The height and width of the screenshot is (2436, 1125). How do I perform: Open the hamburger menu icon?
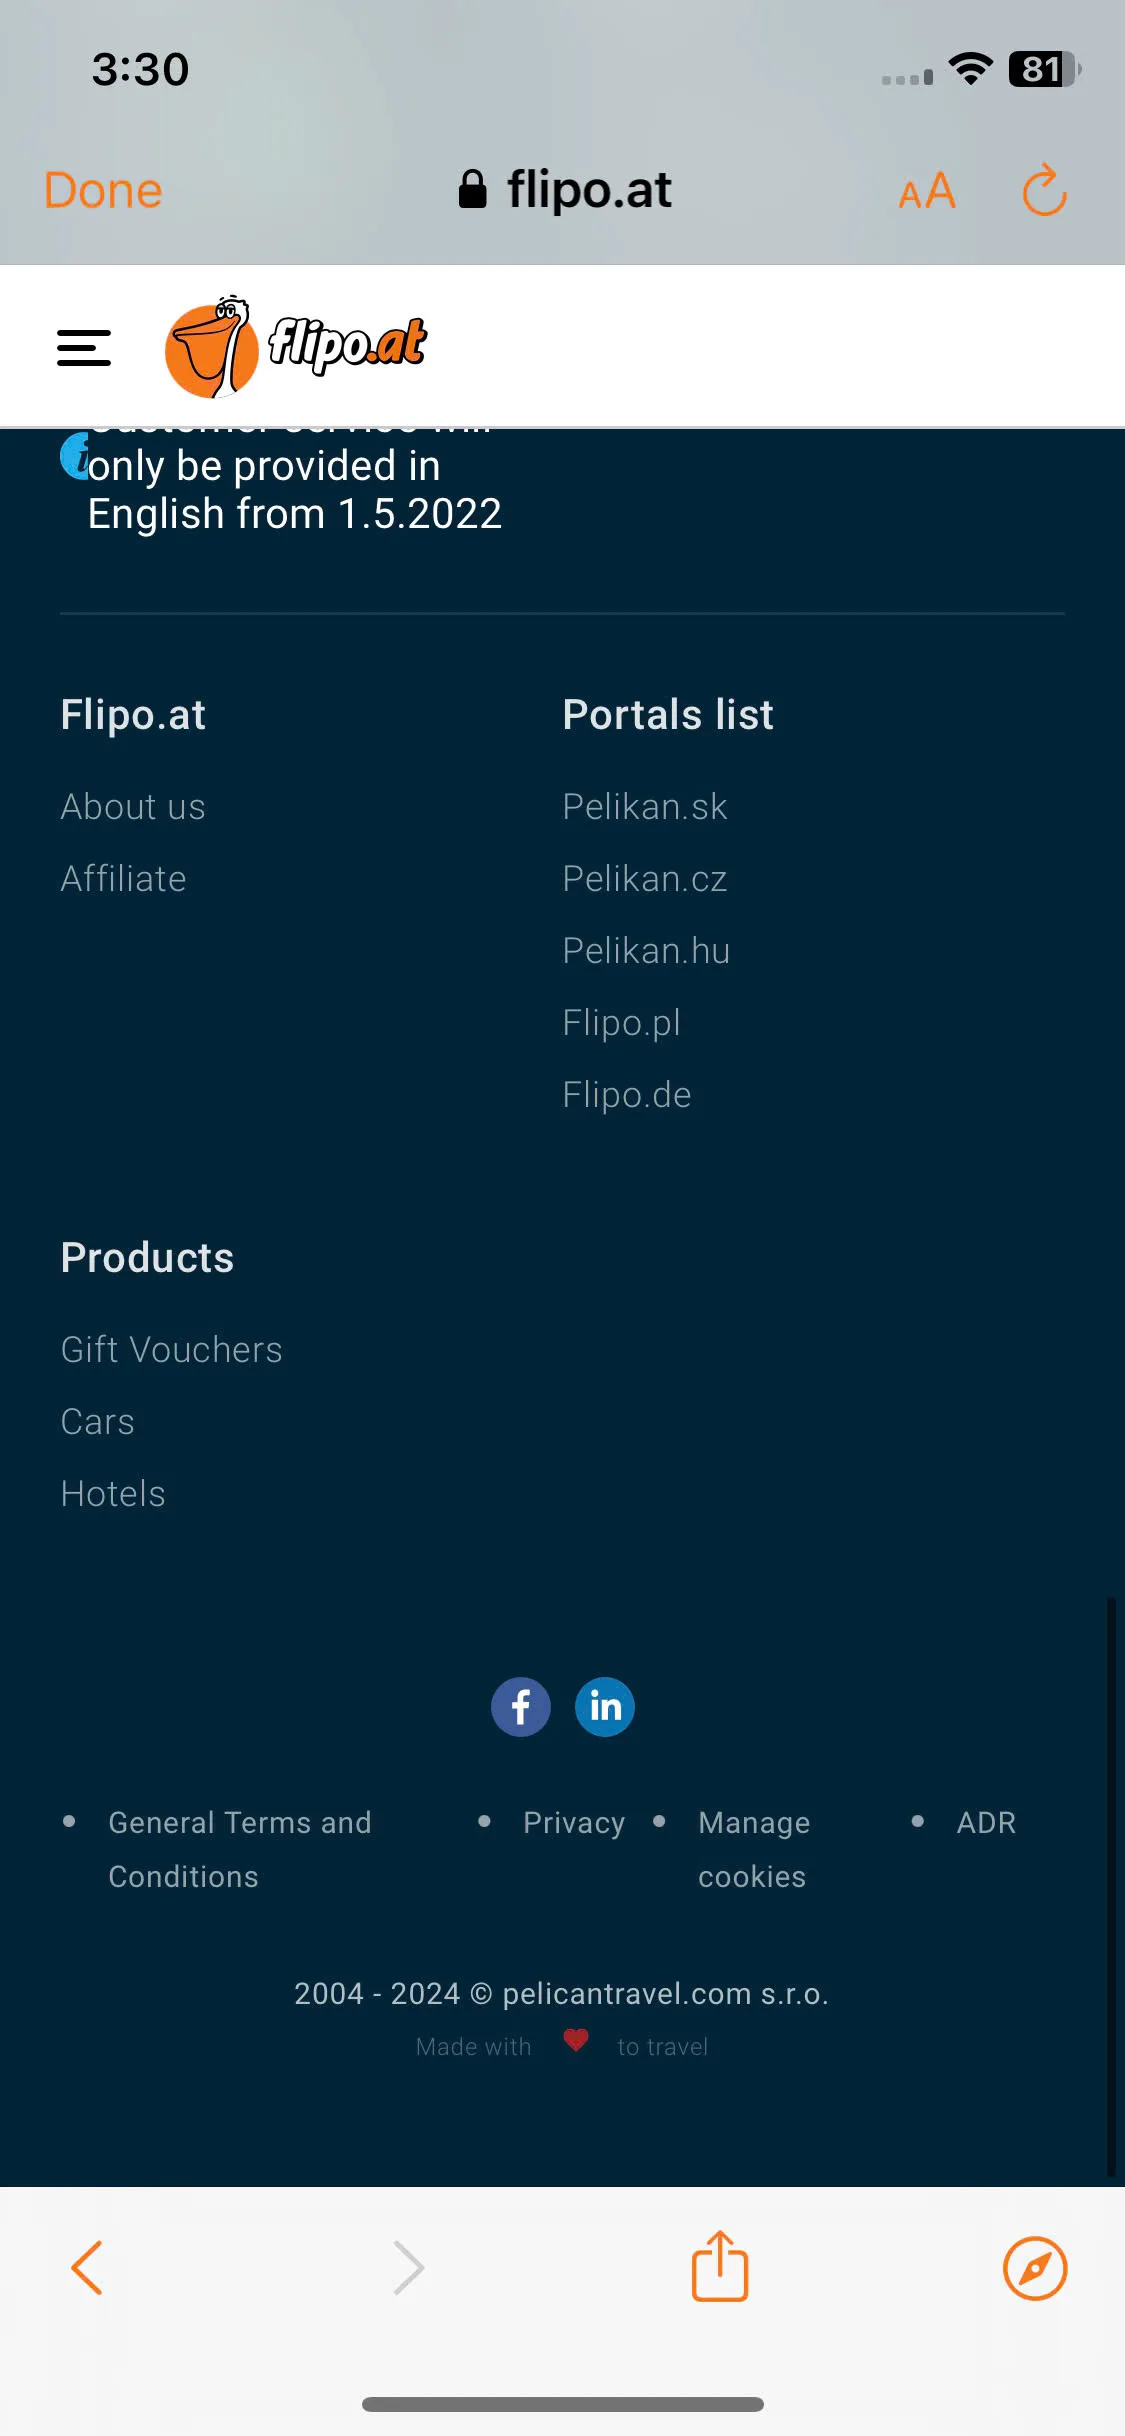click(84, 348)
